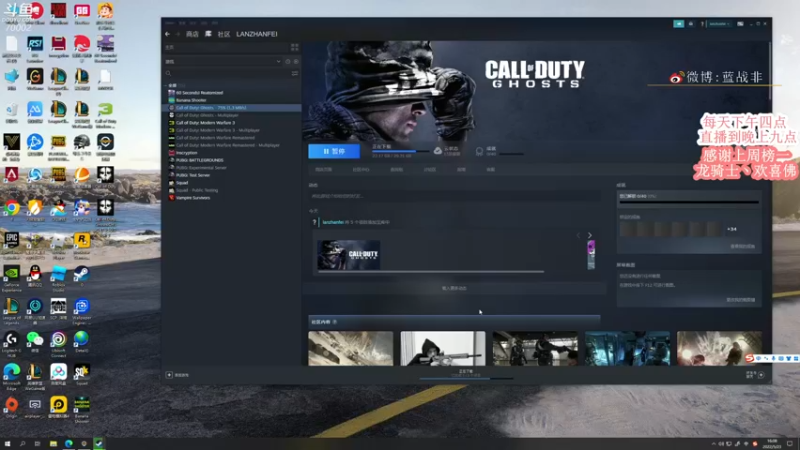The image size is (800, 450).
Task: Click the cloud save status icon
Action: [x=438, y=151]
